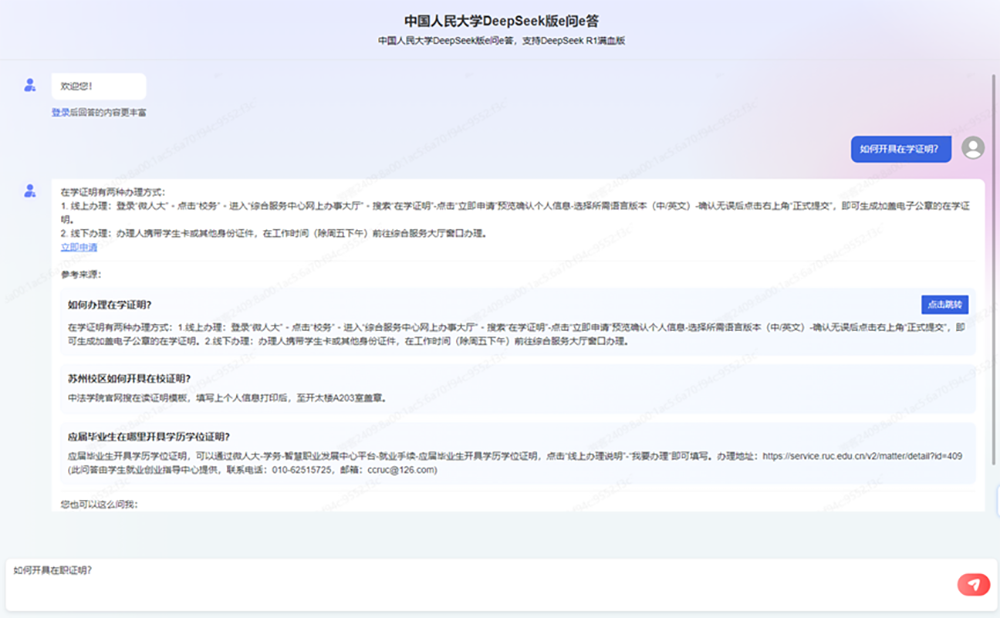Click the red paper-plane send button
The image size is (1000, 618).
973,584
